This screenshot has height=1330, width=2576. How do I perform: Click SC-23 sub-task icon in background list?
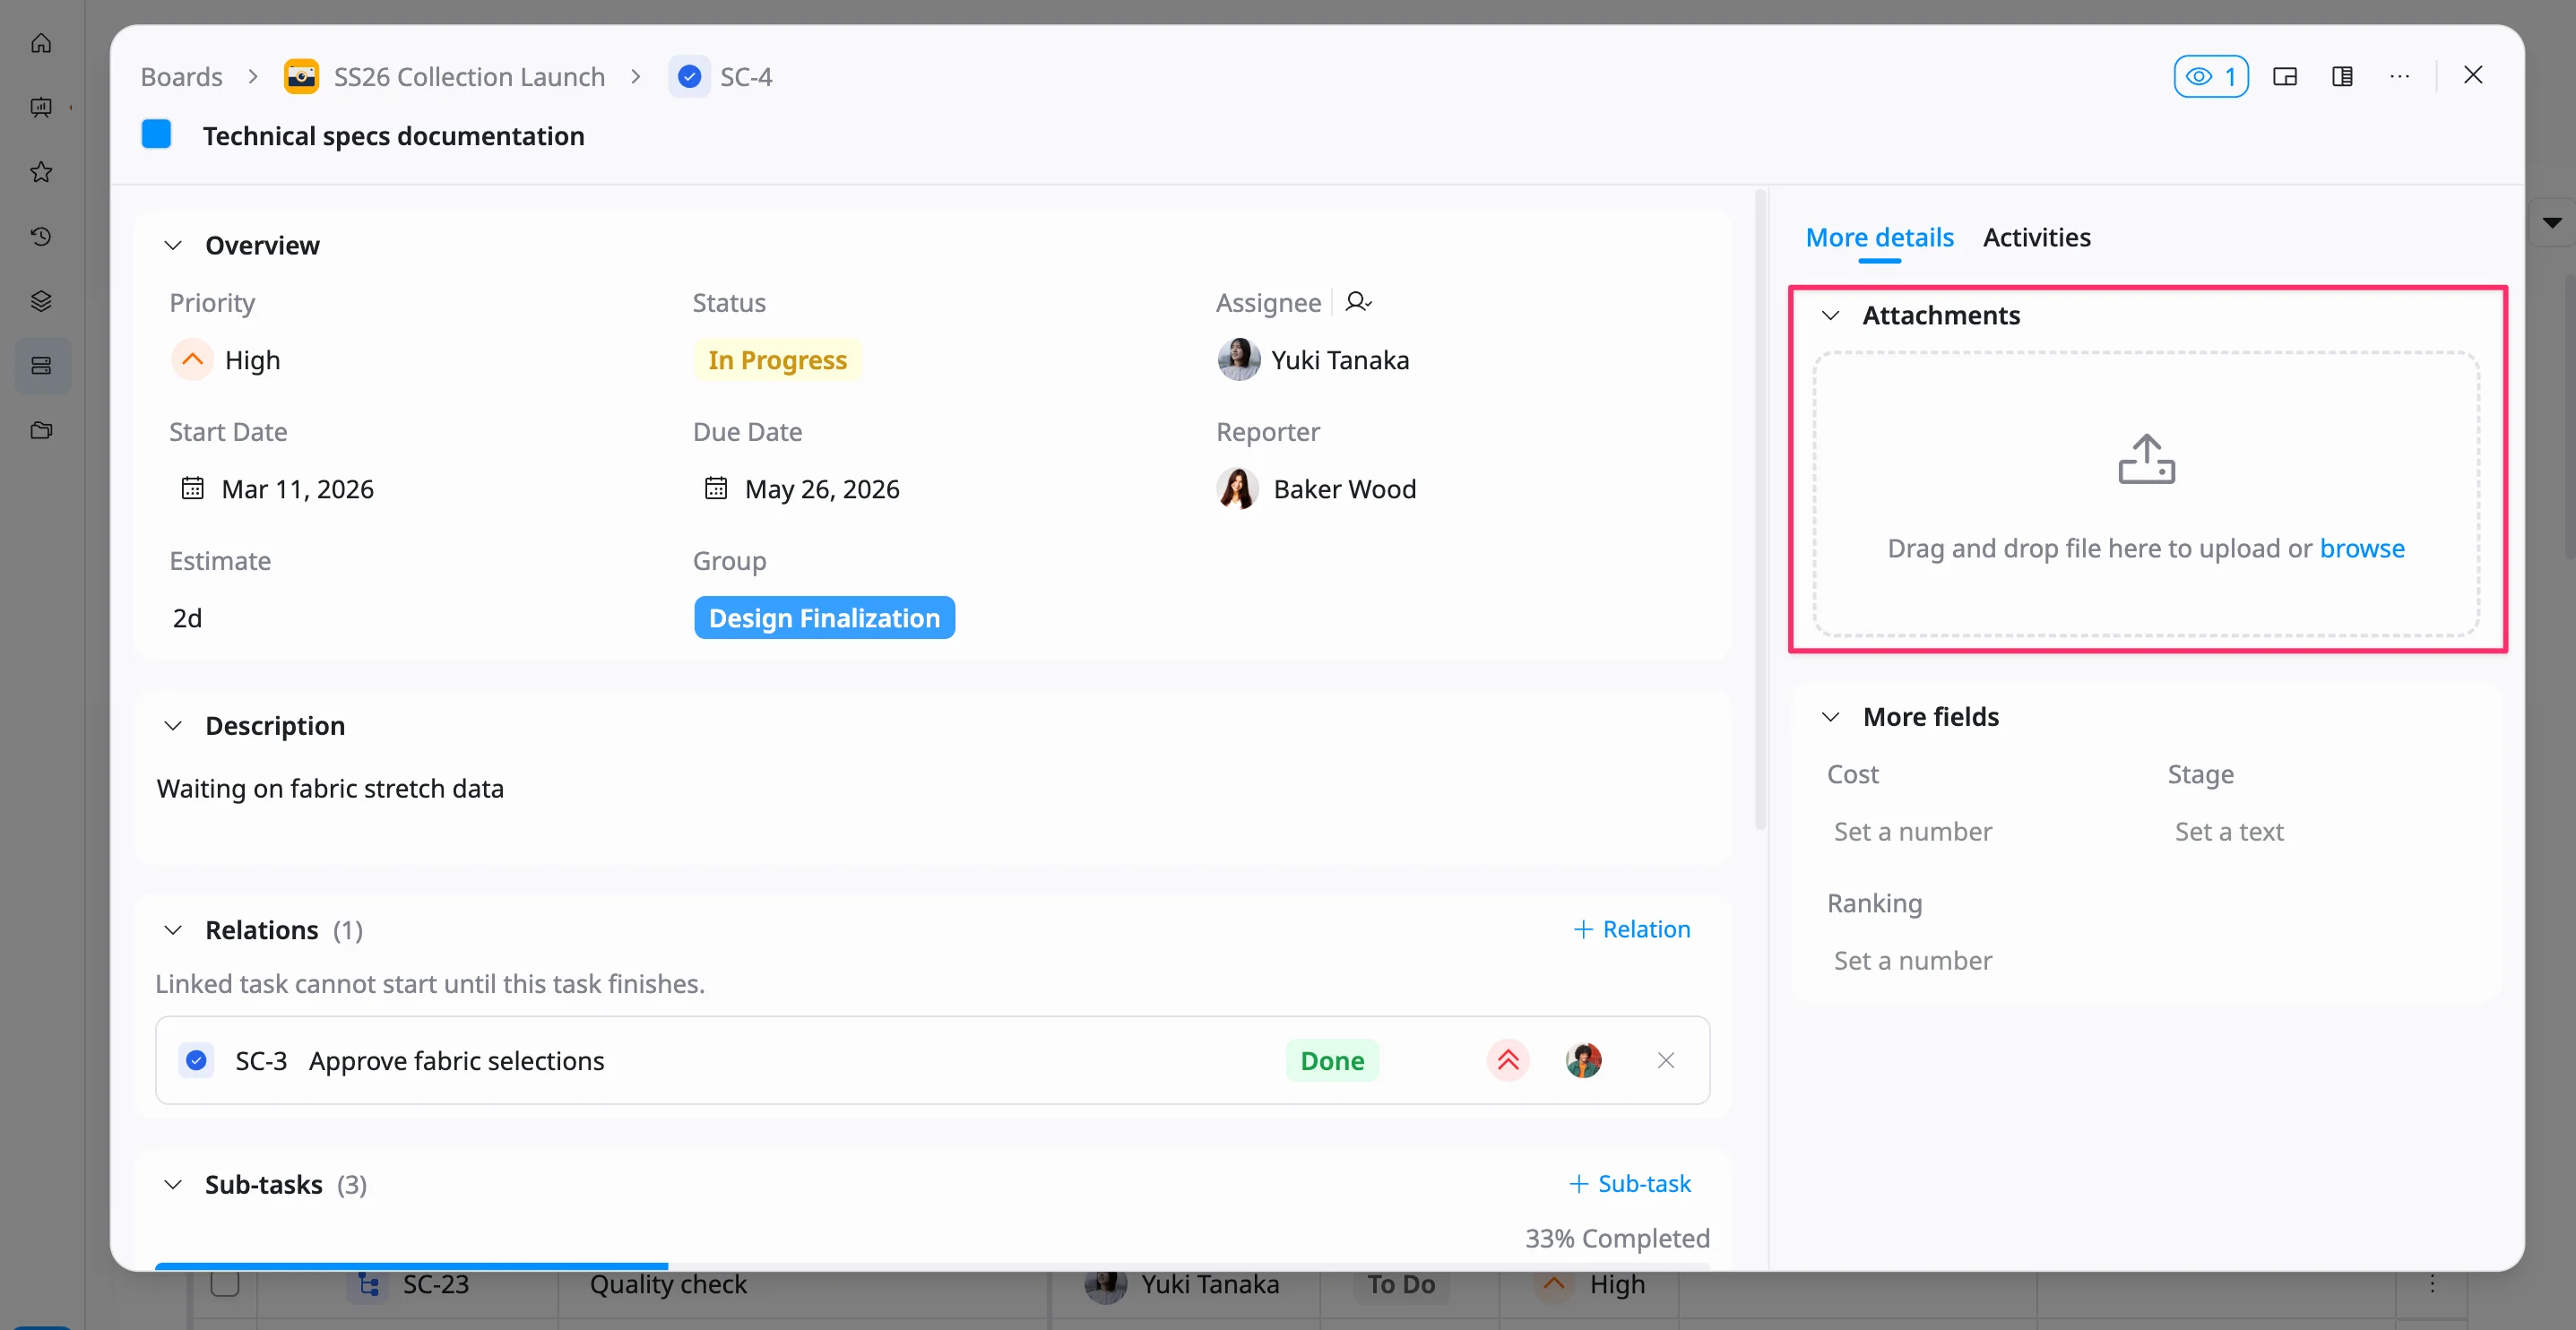369,1286
